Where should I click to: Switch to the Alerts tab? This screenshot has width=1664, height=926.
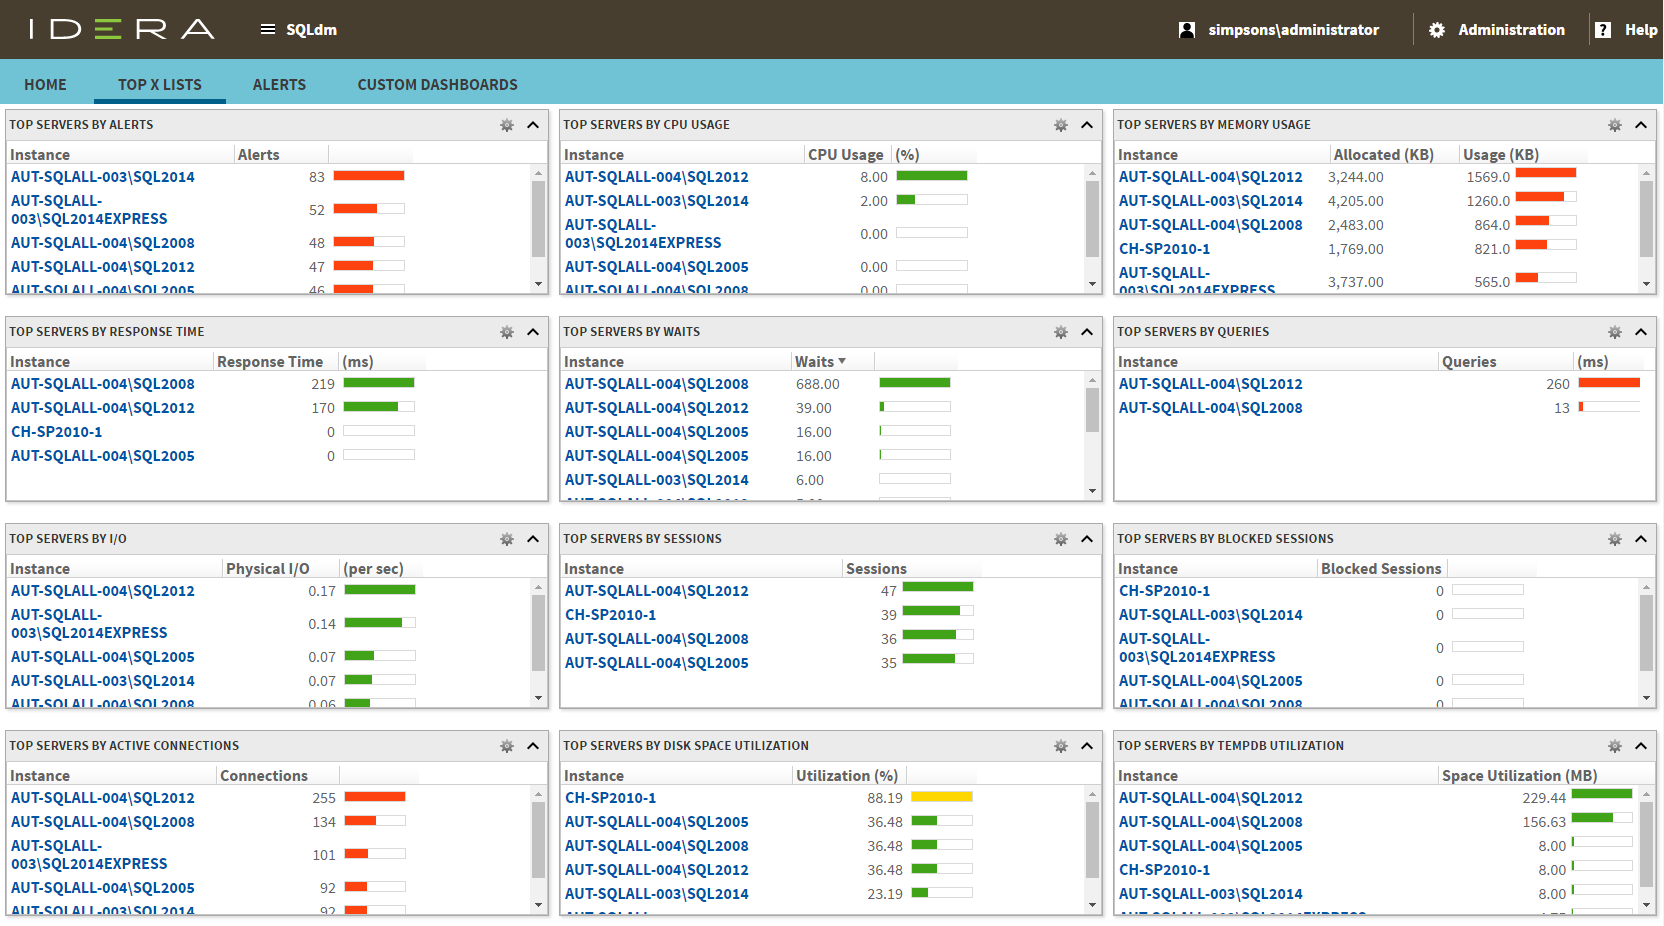[x=279, y=85]
